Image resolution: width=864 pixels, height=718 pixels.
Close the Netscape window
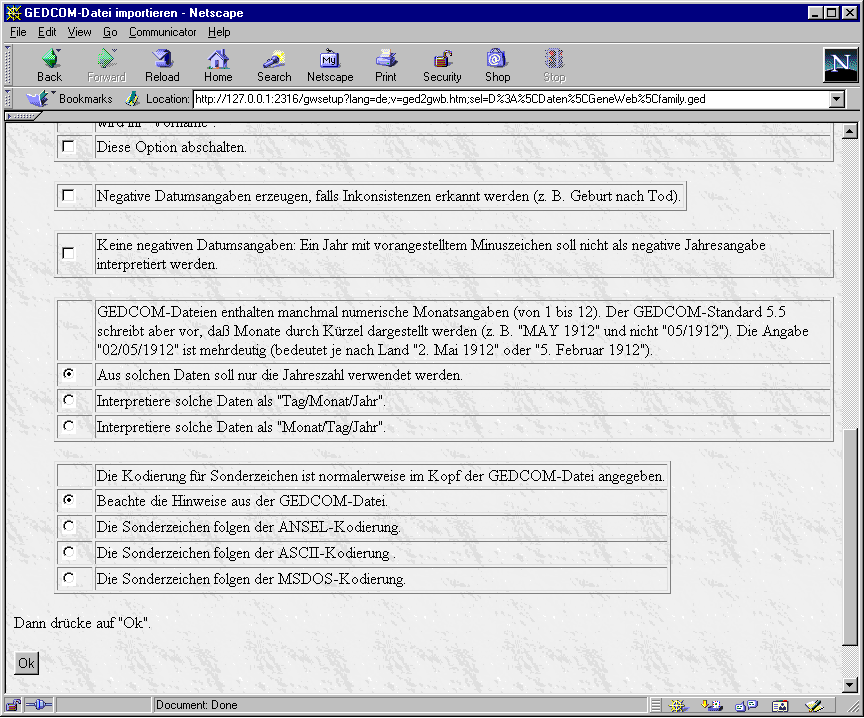[x=849, y=13]
